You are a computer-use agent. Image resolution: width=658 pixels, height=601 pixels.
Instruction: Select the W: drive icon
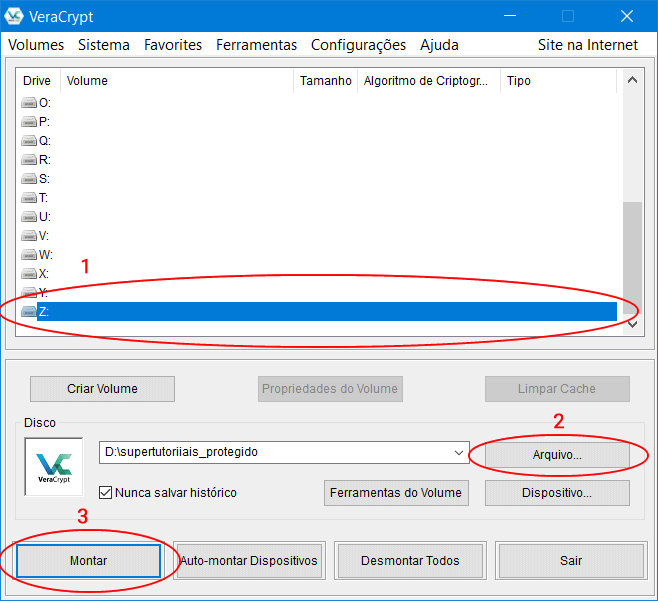pos(29,255)
